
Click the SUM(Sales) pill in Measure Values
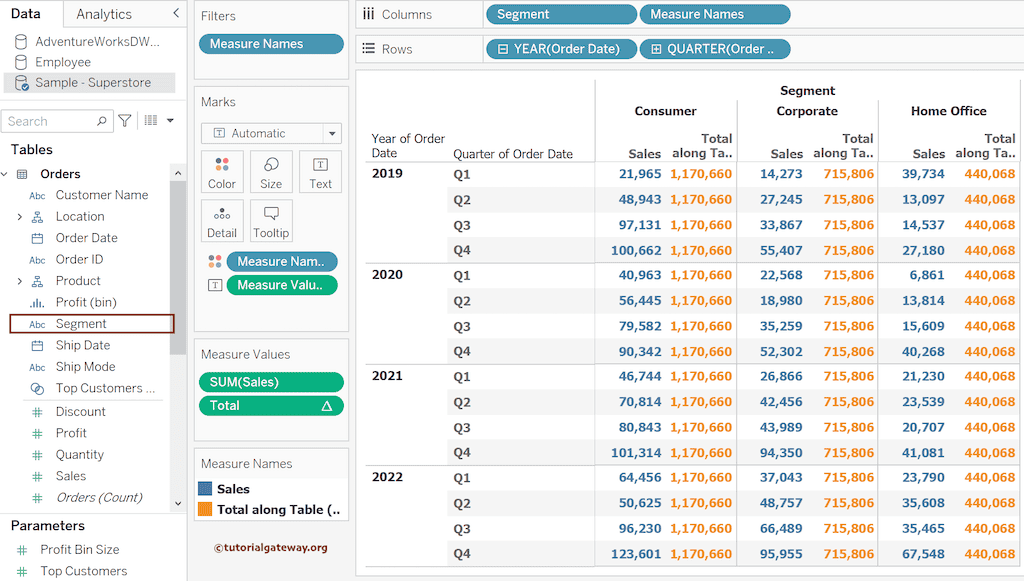[x=271, y=382]
